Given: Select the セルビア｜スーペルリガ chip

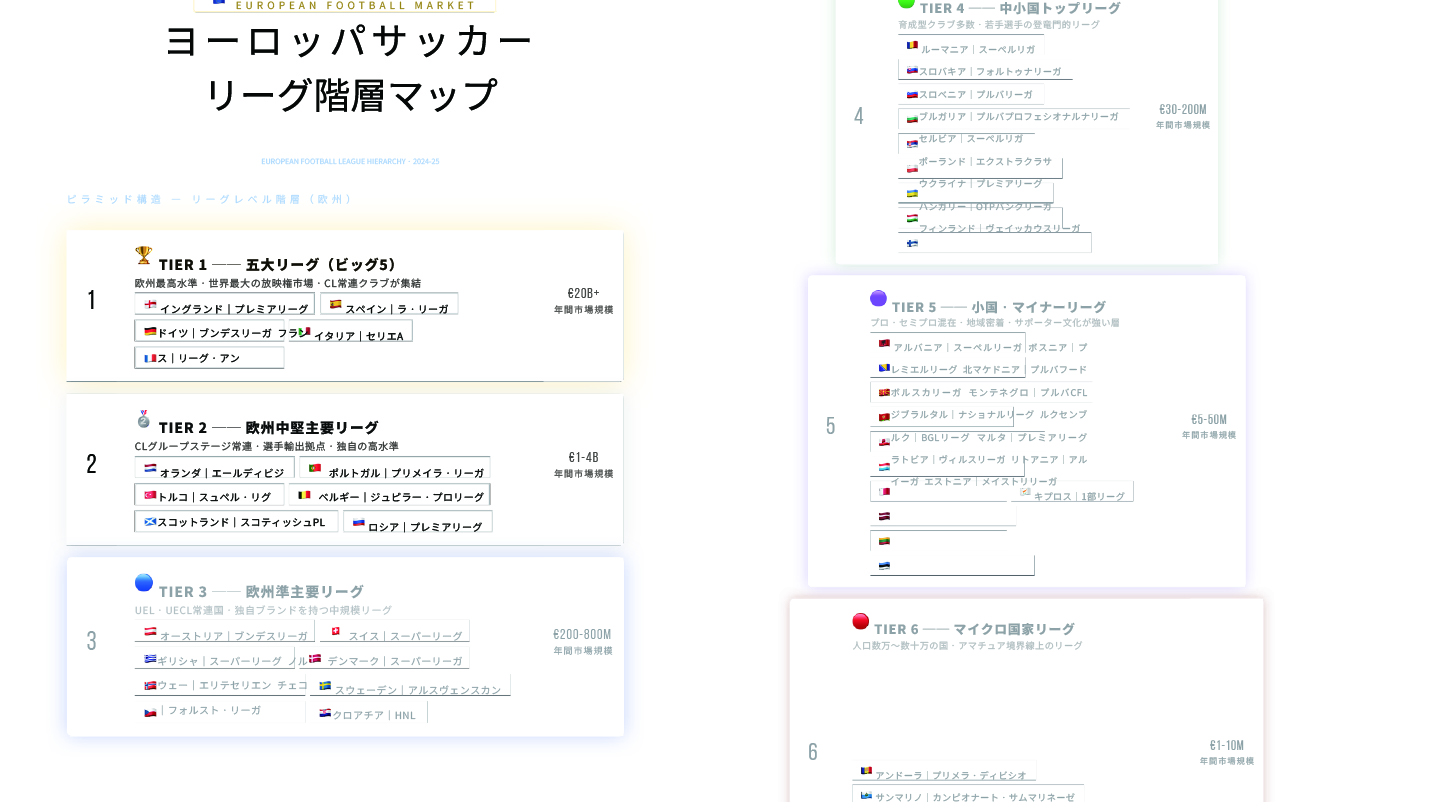Looking at the screenshot, I should pos(966,142).
